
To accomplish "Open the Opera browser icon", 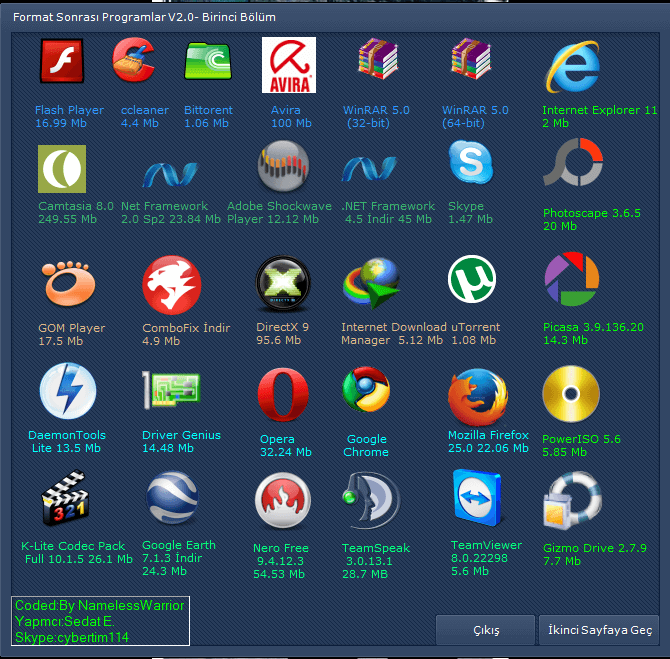I will [281, 396].
